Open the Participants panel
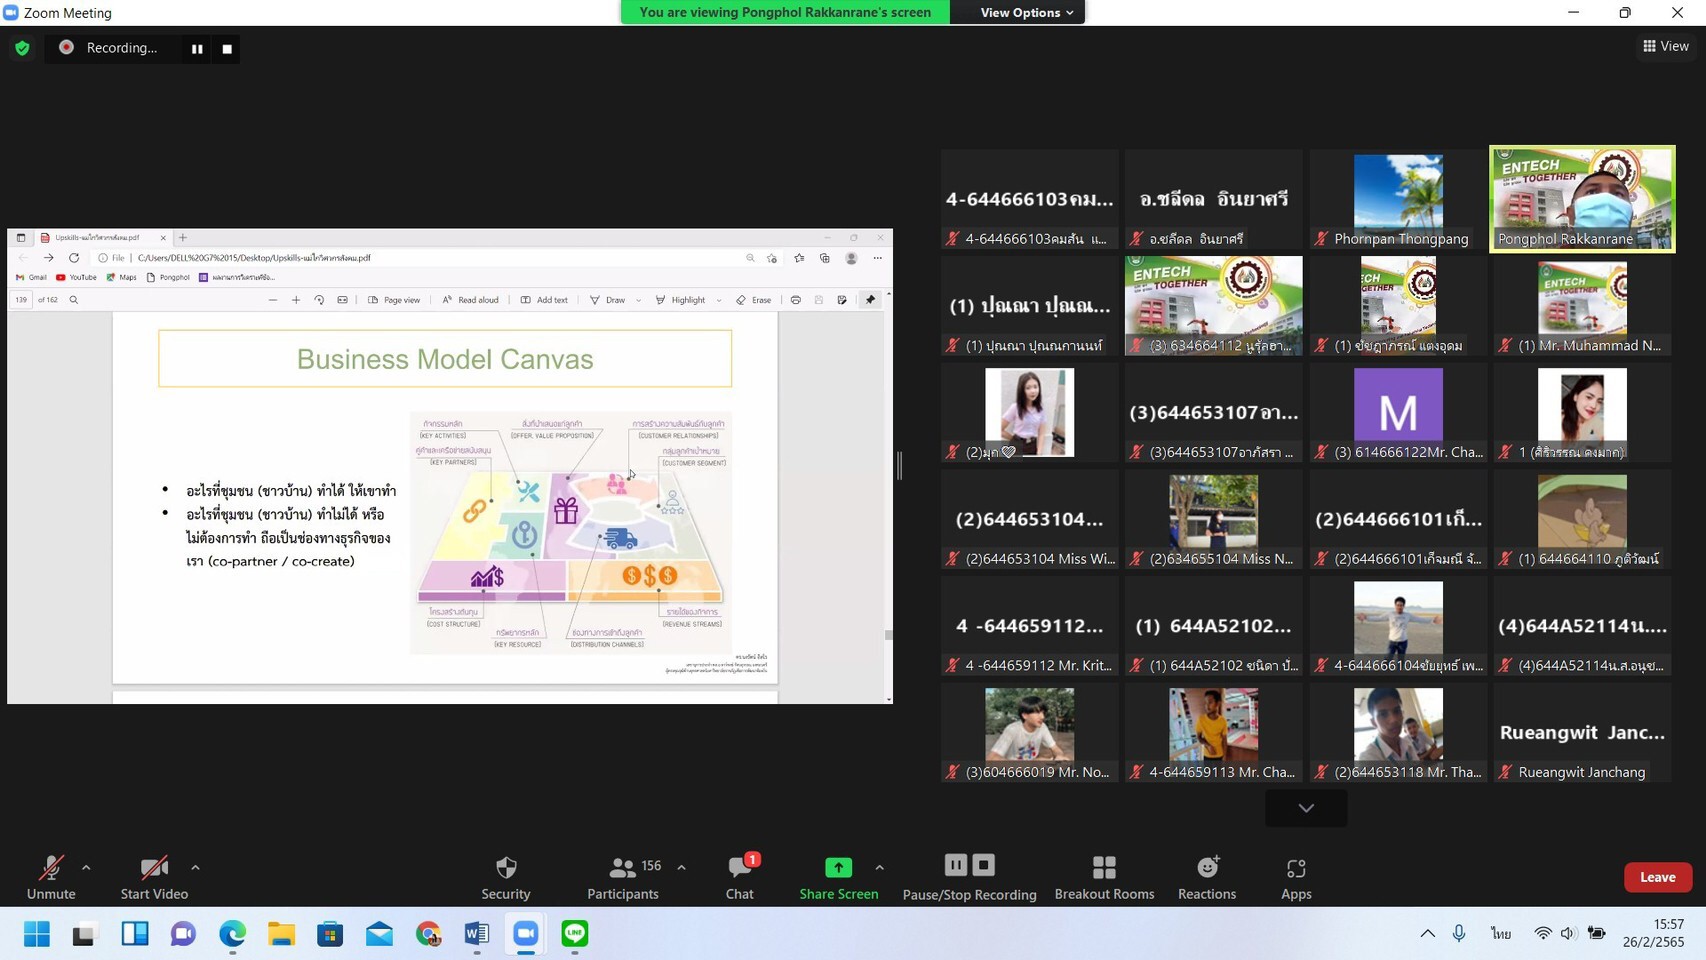The width and height of the screenshot is (1706, 960). click(x=622, y=876)
